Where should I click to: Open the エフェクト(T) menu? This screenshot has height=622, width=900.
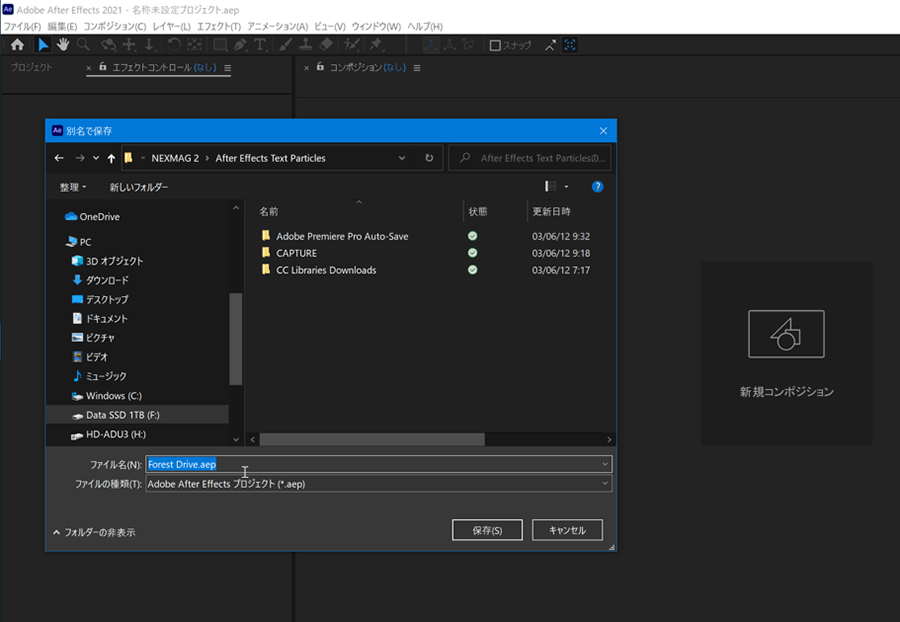click(x=219, y=26)
